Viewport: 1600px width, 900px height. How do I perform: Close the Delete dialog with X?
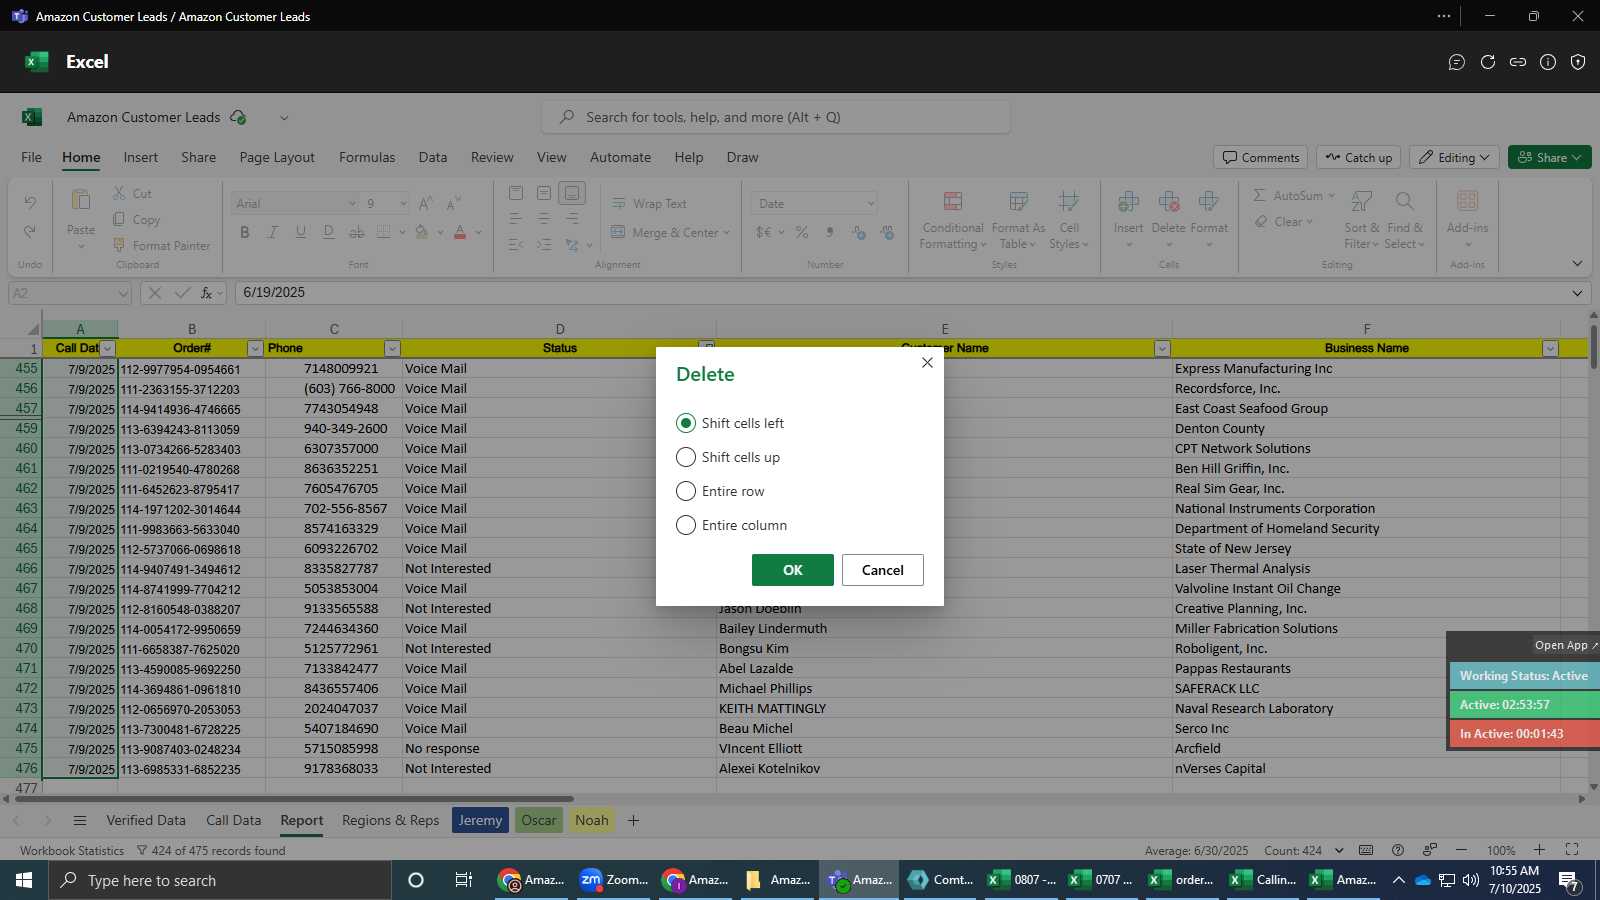click(927, 362)
